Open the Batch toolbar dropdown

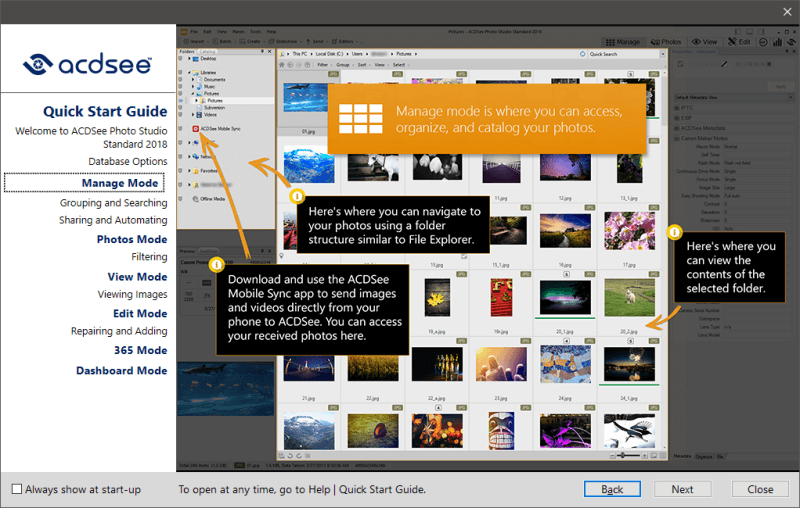(x=223, y=41)
